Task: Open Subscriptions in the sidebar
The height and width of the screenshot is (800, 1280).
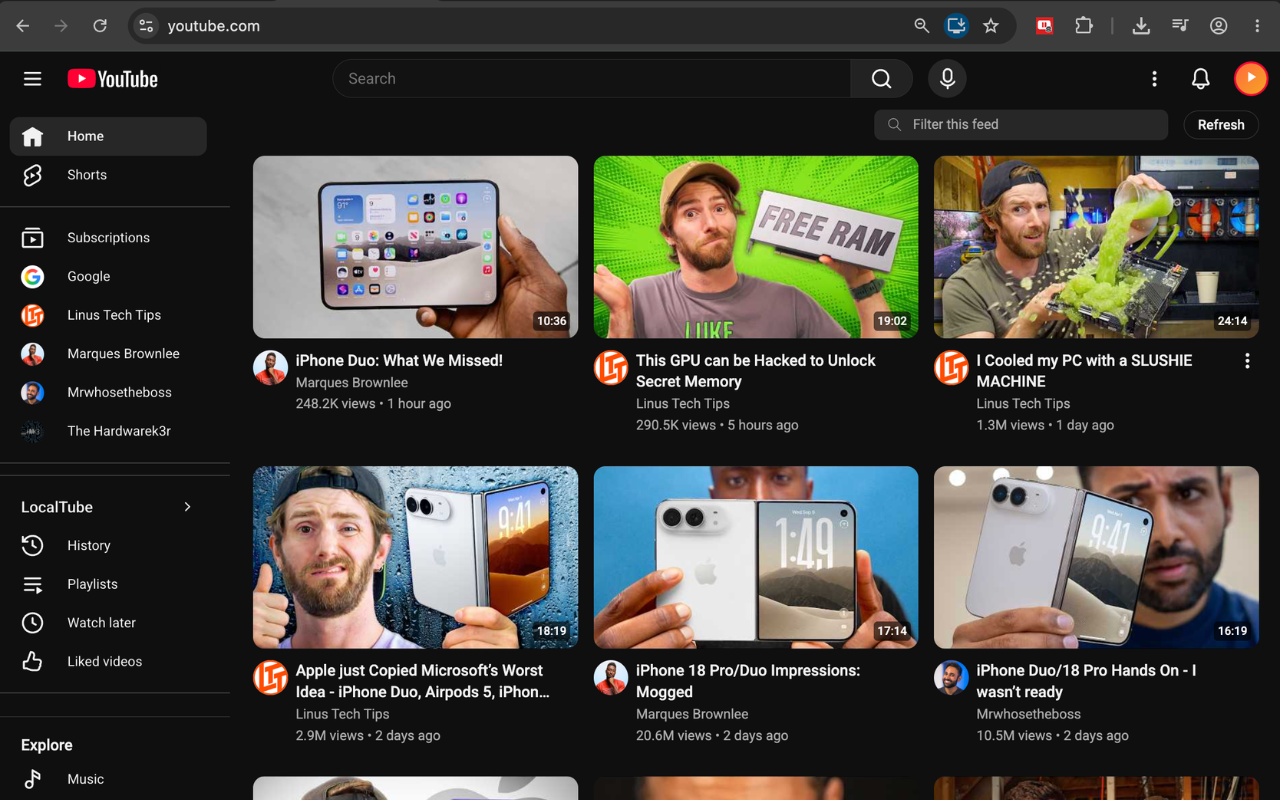Action: (108, 238)
